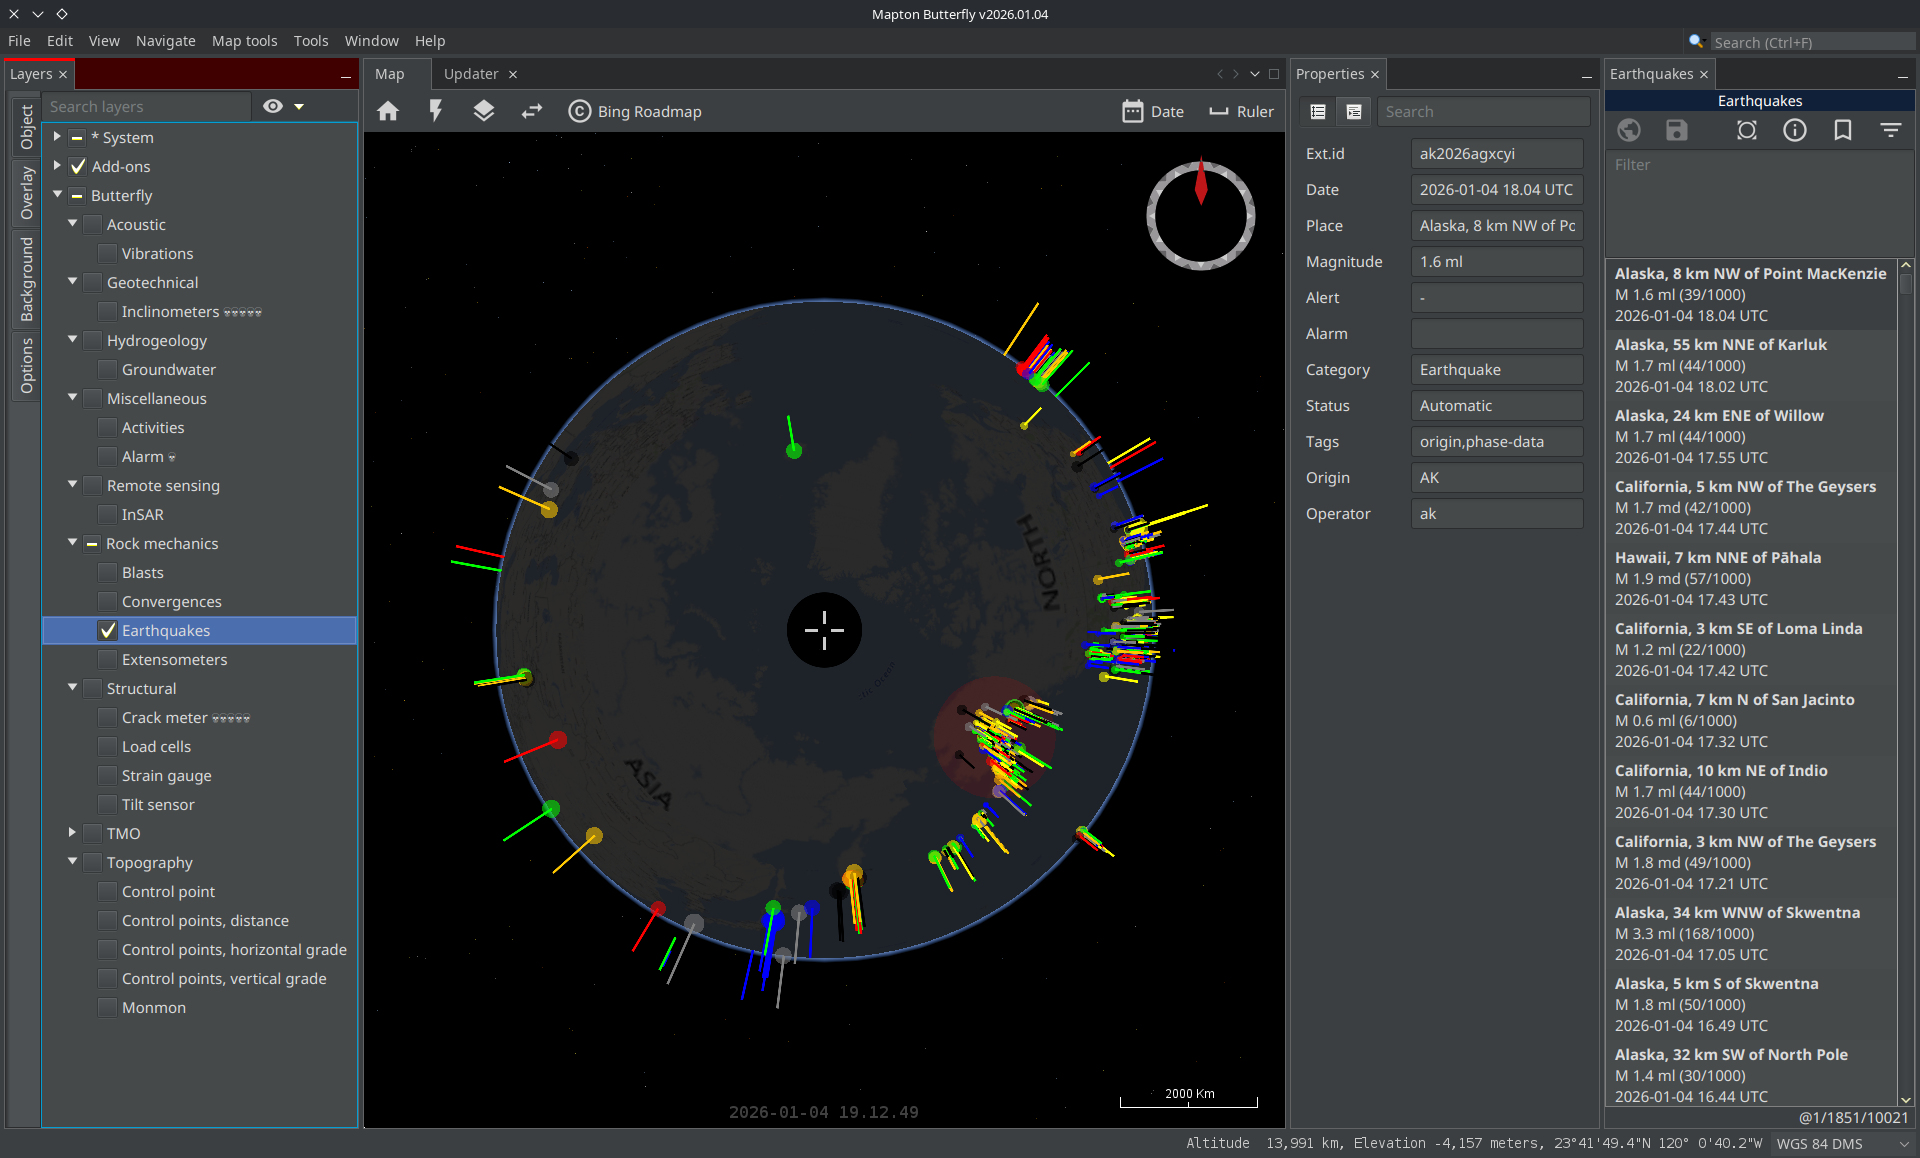Click the bookmark icon in Earthquakes panel
This screenshot has height=1158, width=1920.
click(1843, 131)
